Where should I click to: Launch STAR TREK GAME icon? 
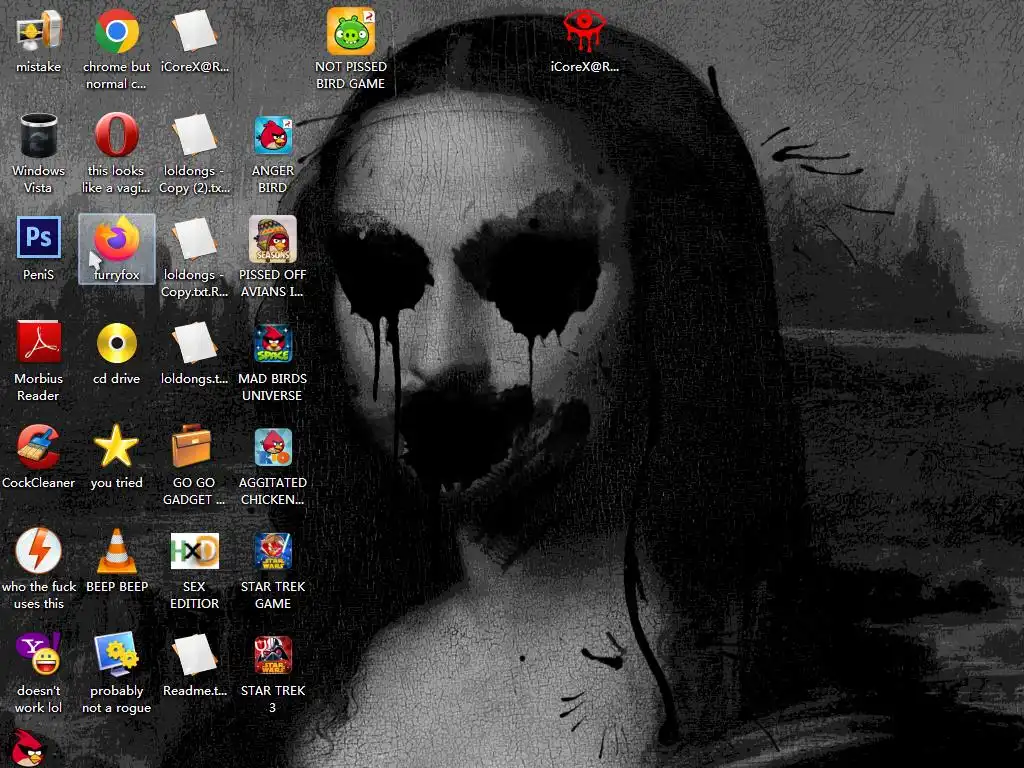[273, 551]
